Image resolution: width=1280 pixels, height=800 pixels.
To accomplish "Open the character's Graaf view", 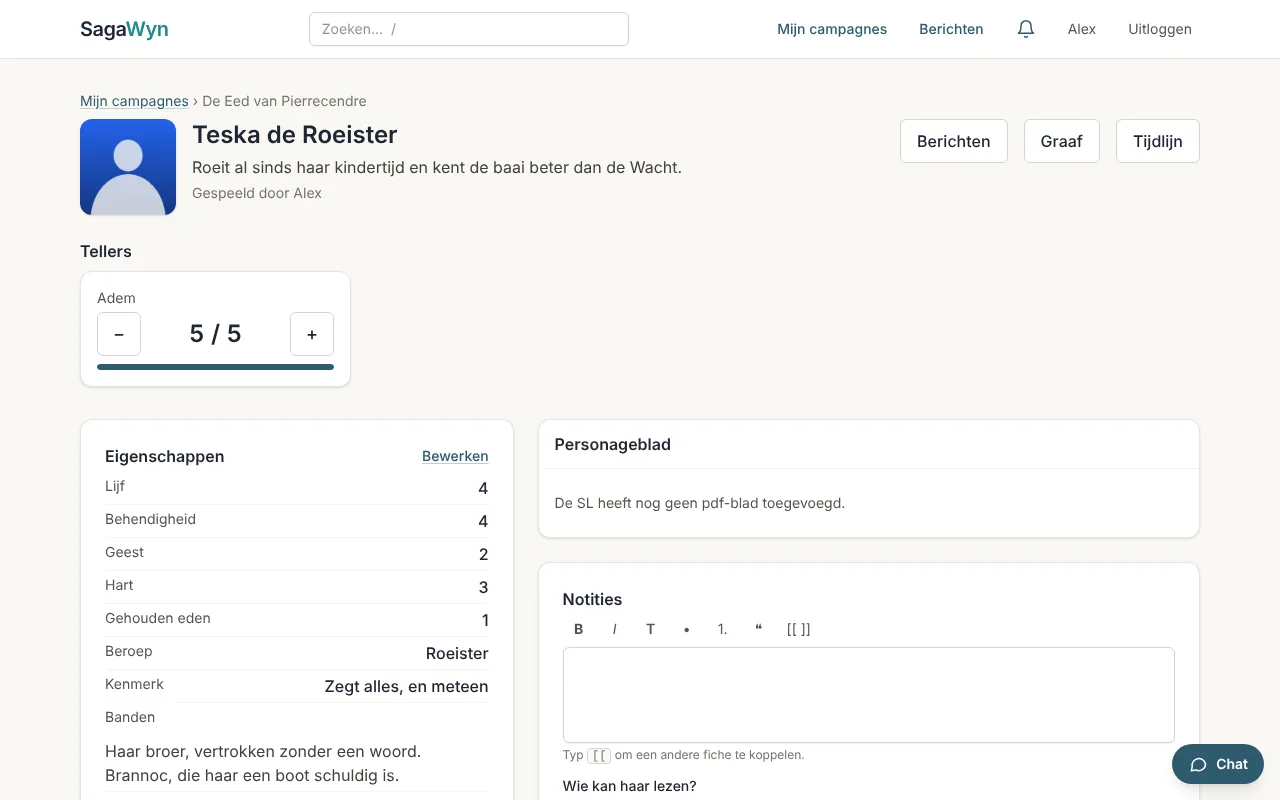I will click(1062, 141).
